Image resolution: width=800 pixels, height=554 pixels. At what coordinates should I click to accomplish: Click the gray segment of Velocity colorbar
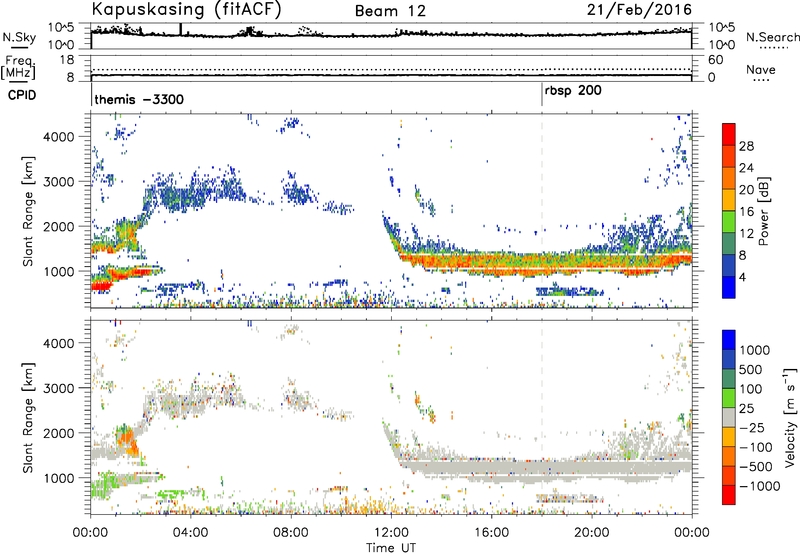[729, 417]
